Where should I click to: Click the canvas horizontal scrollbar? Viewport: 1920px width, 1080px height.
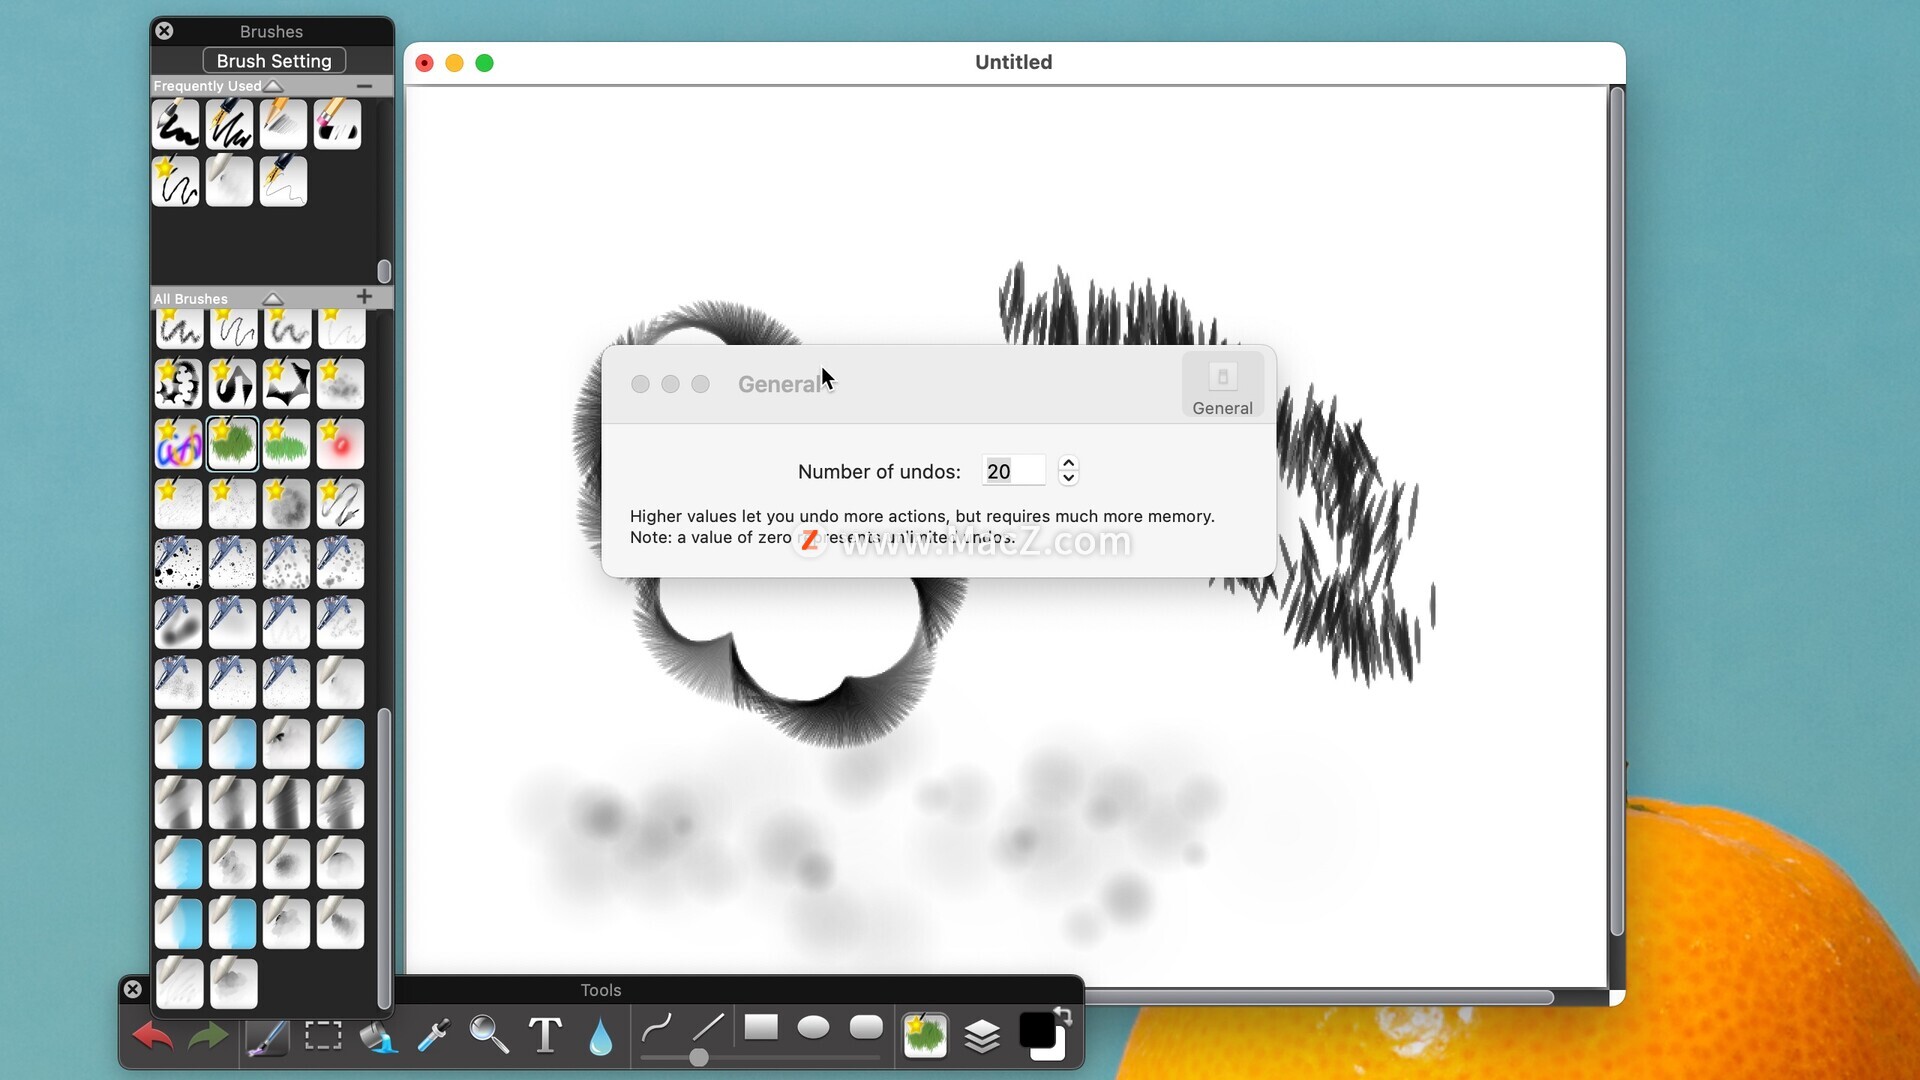[x=1318, y=997]
